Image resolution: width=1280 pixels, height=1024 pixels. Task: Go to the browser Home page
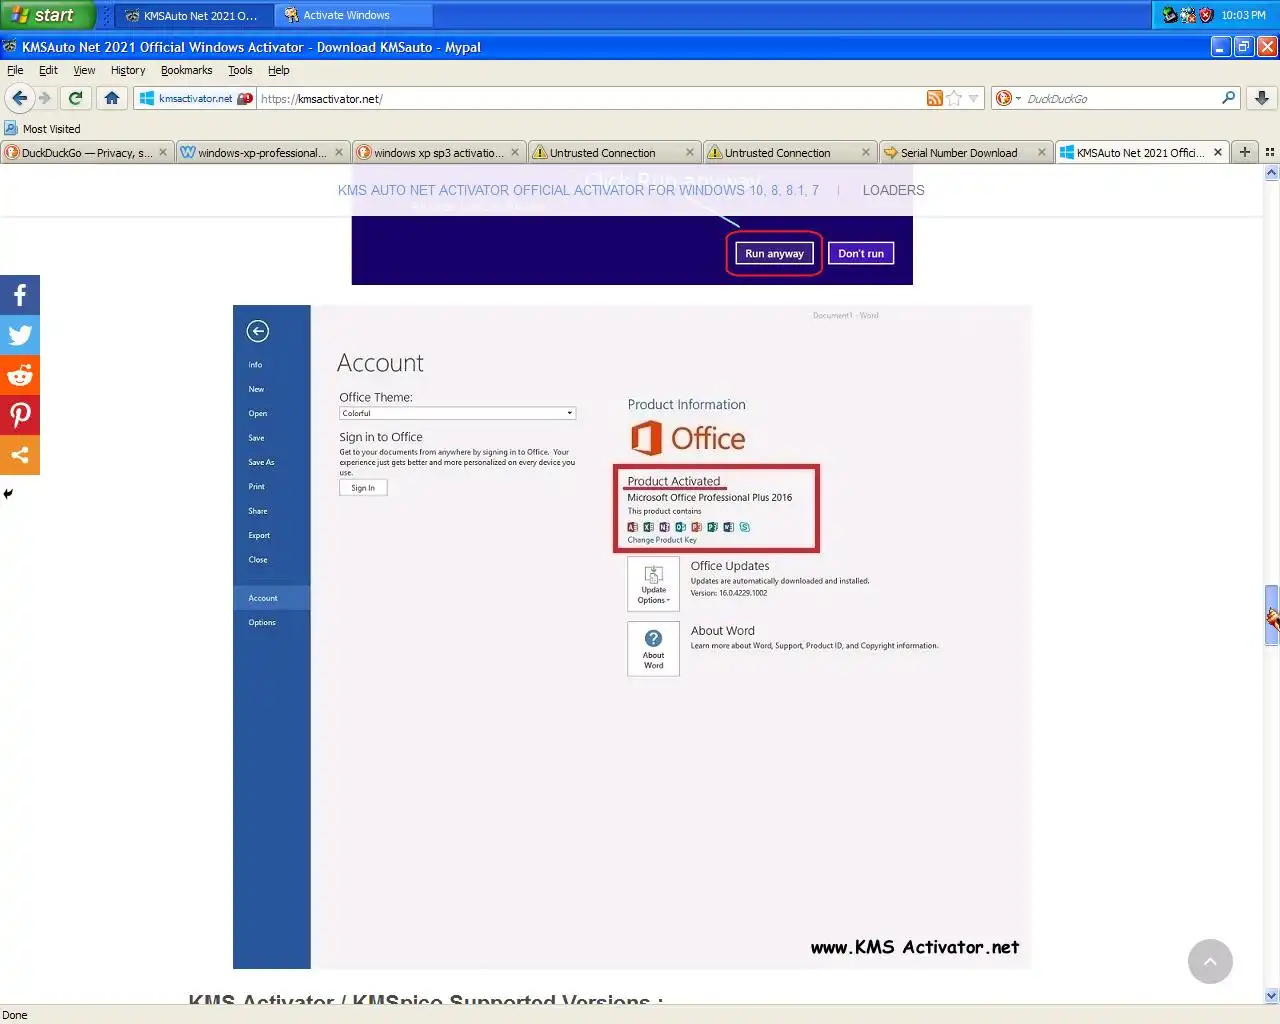112,98
